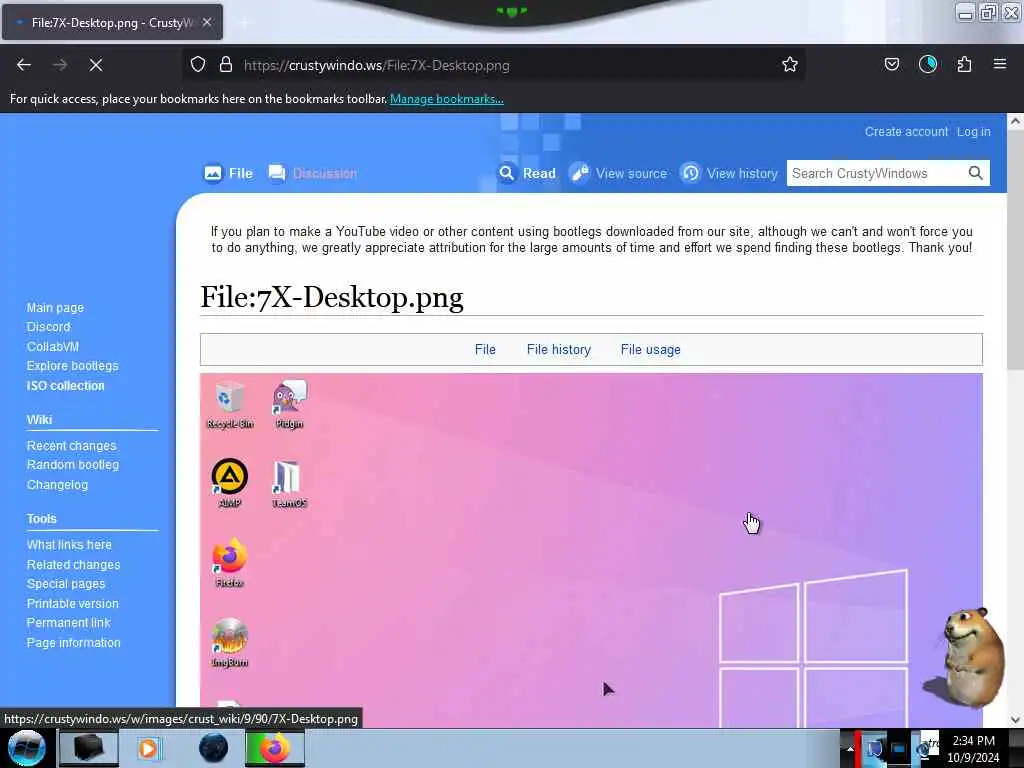Screen dimensions: 1024x768
Task: Open Explore bootlegs in sidebar
Action: [x=72, y=366]
